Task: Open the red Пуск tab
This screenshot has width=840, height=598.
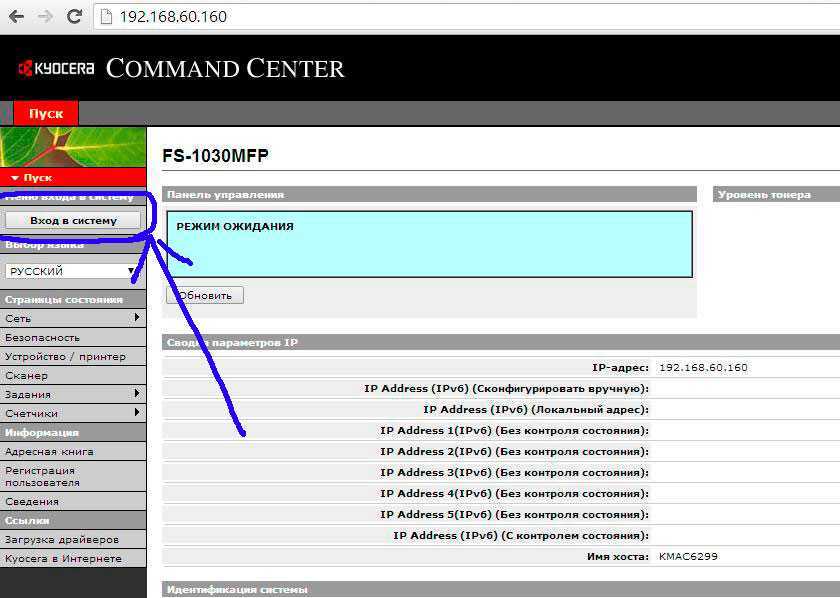Action: coord(46,114)
